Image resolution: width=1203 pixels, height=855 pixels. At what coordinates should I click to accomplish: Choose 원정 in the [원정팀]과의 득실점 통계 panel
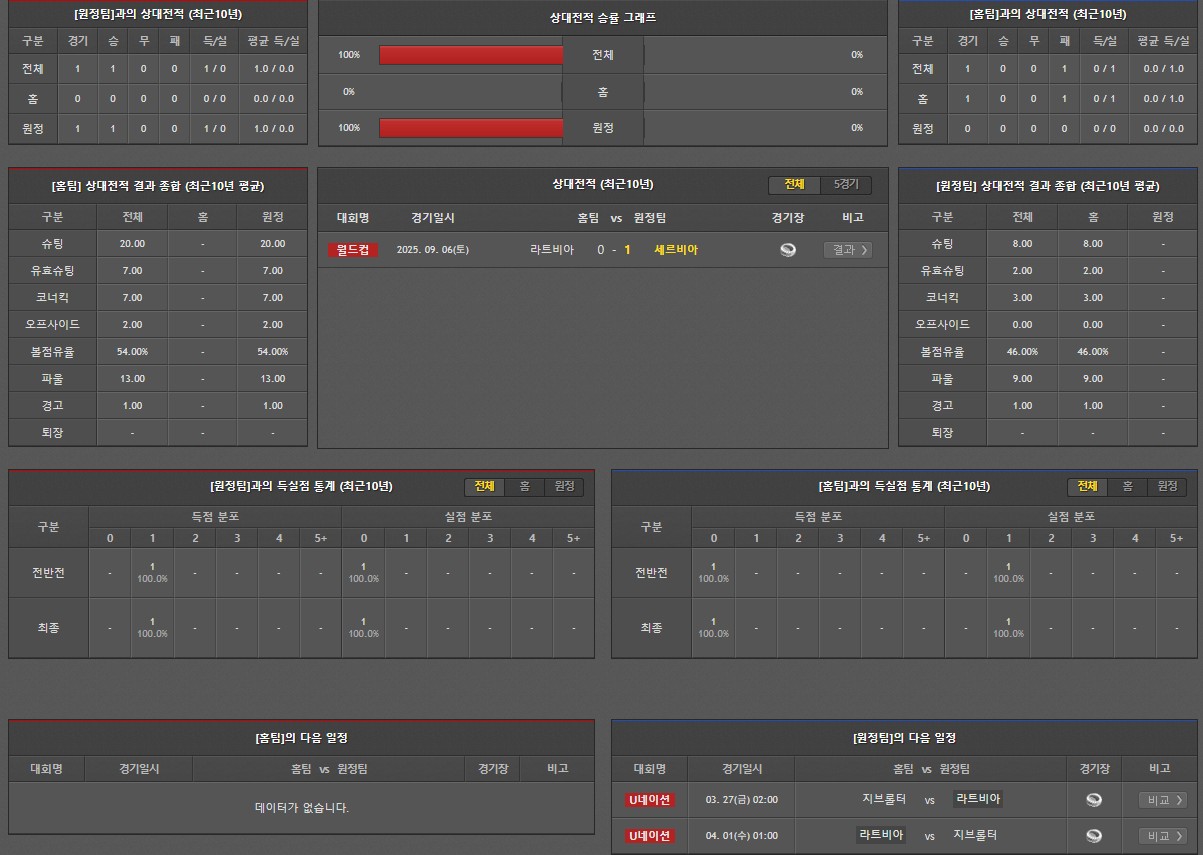[564, 487]
